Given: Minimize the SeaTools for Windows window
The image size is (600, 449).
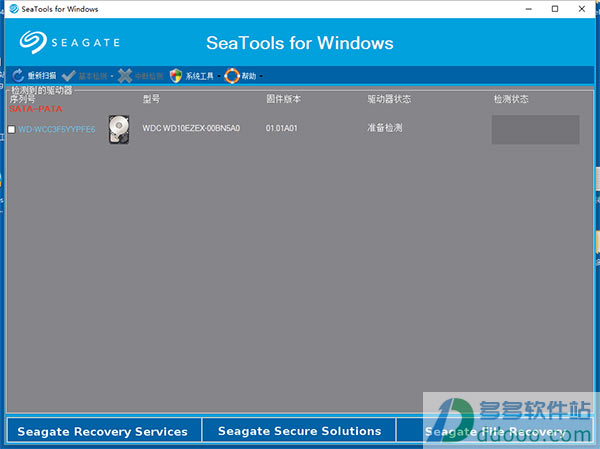Looking at the screenshot, I should pos(529,9).
